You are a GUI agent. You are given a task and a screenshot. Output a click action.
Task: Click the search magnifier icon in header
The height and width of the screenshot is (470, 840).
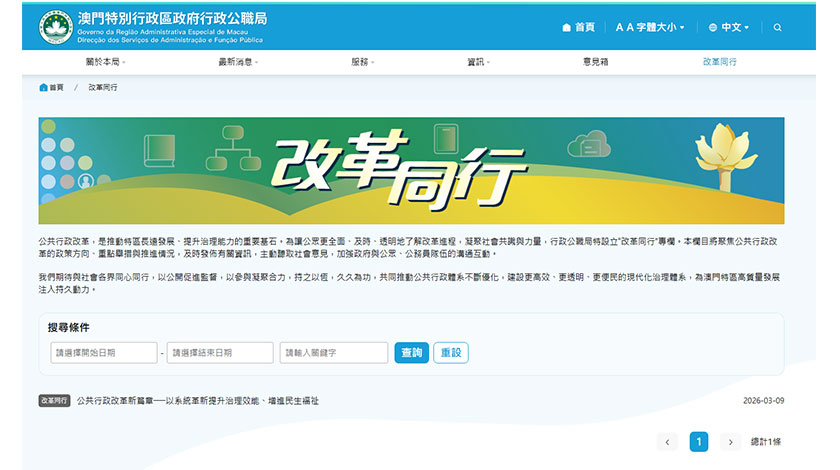click(x=777, y=27)
